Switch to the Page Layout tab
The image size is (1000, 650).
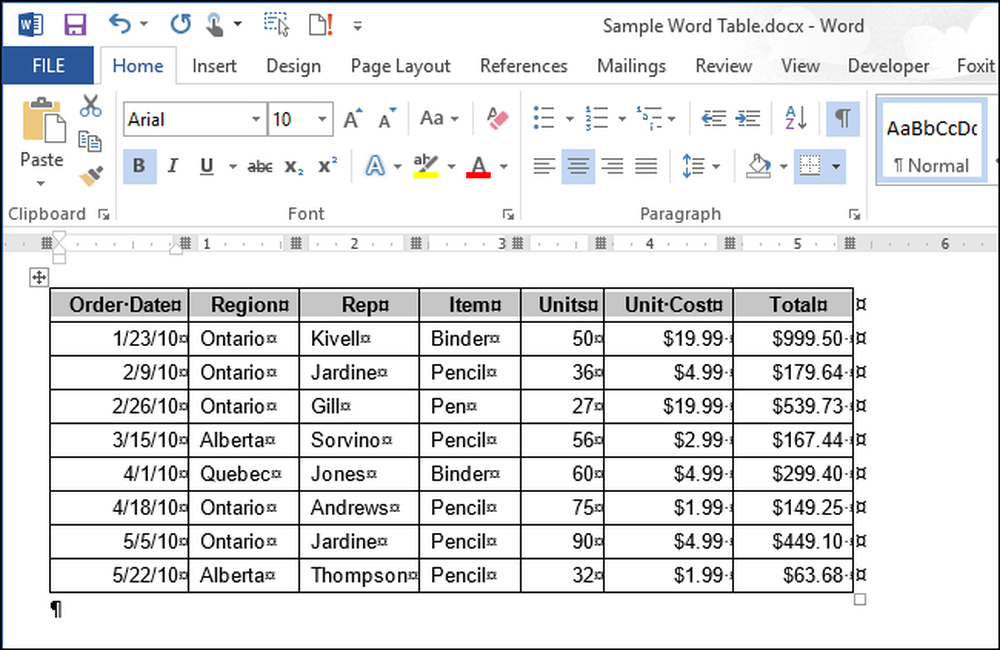pyautogui.click(x=401, y=66)
